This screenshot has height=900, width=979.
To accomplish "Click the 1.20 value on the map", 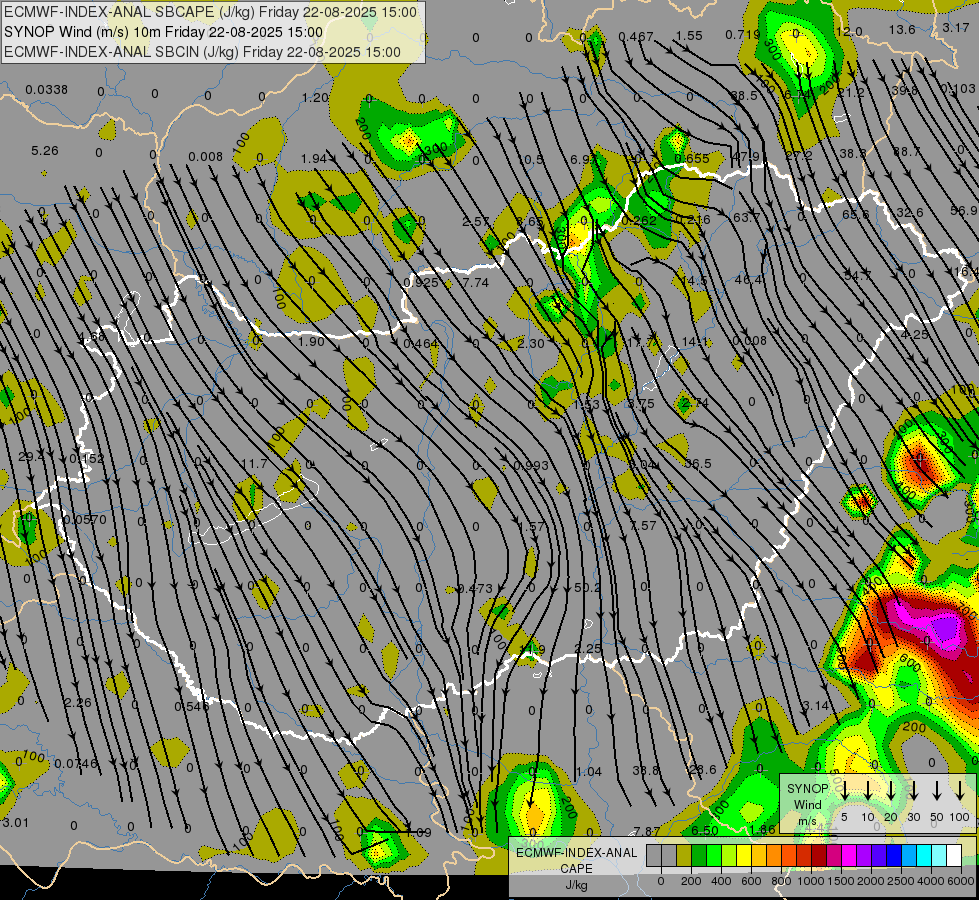I will (315, 97).
